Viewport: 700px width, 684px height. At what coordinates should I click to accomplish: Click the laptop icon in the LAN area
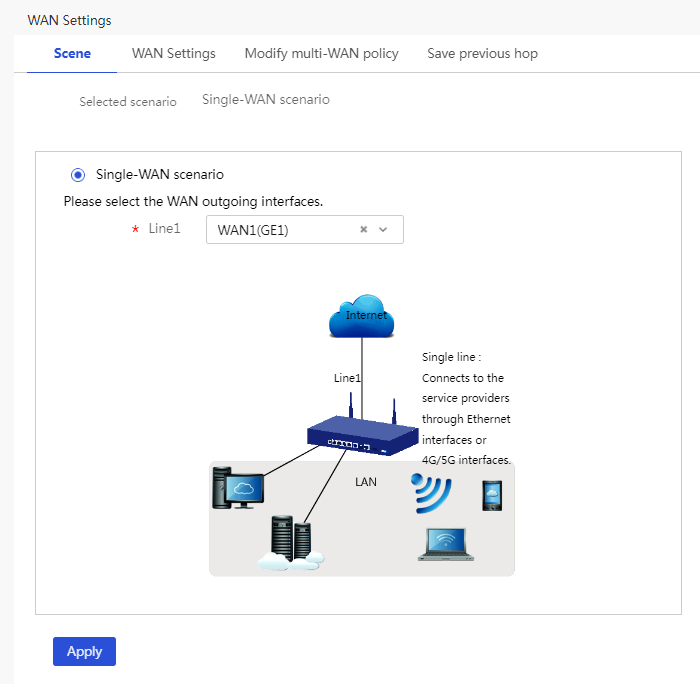(446, 544)
